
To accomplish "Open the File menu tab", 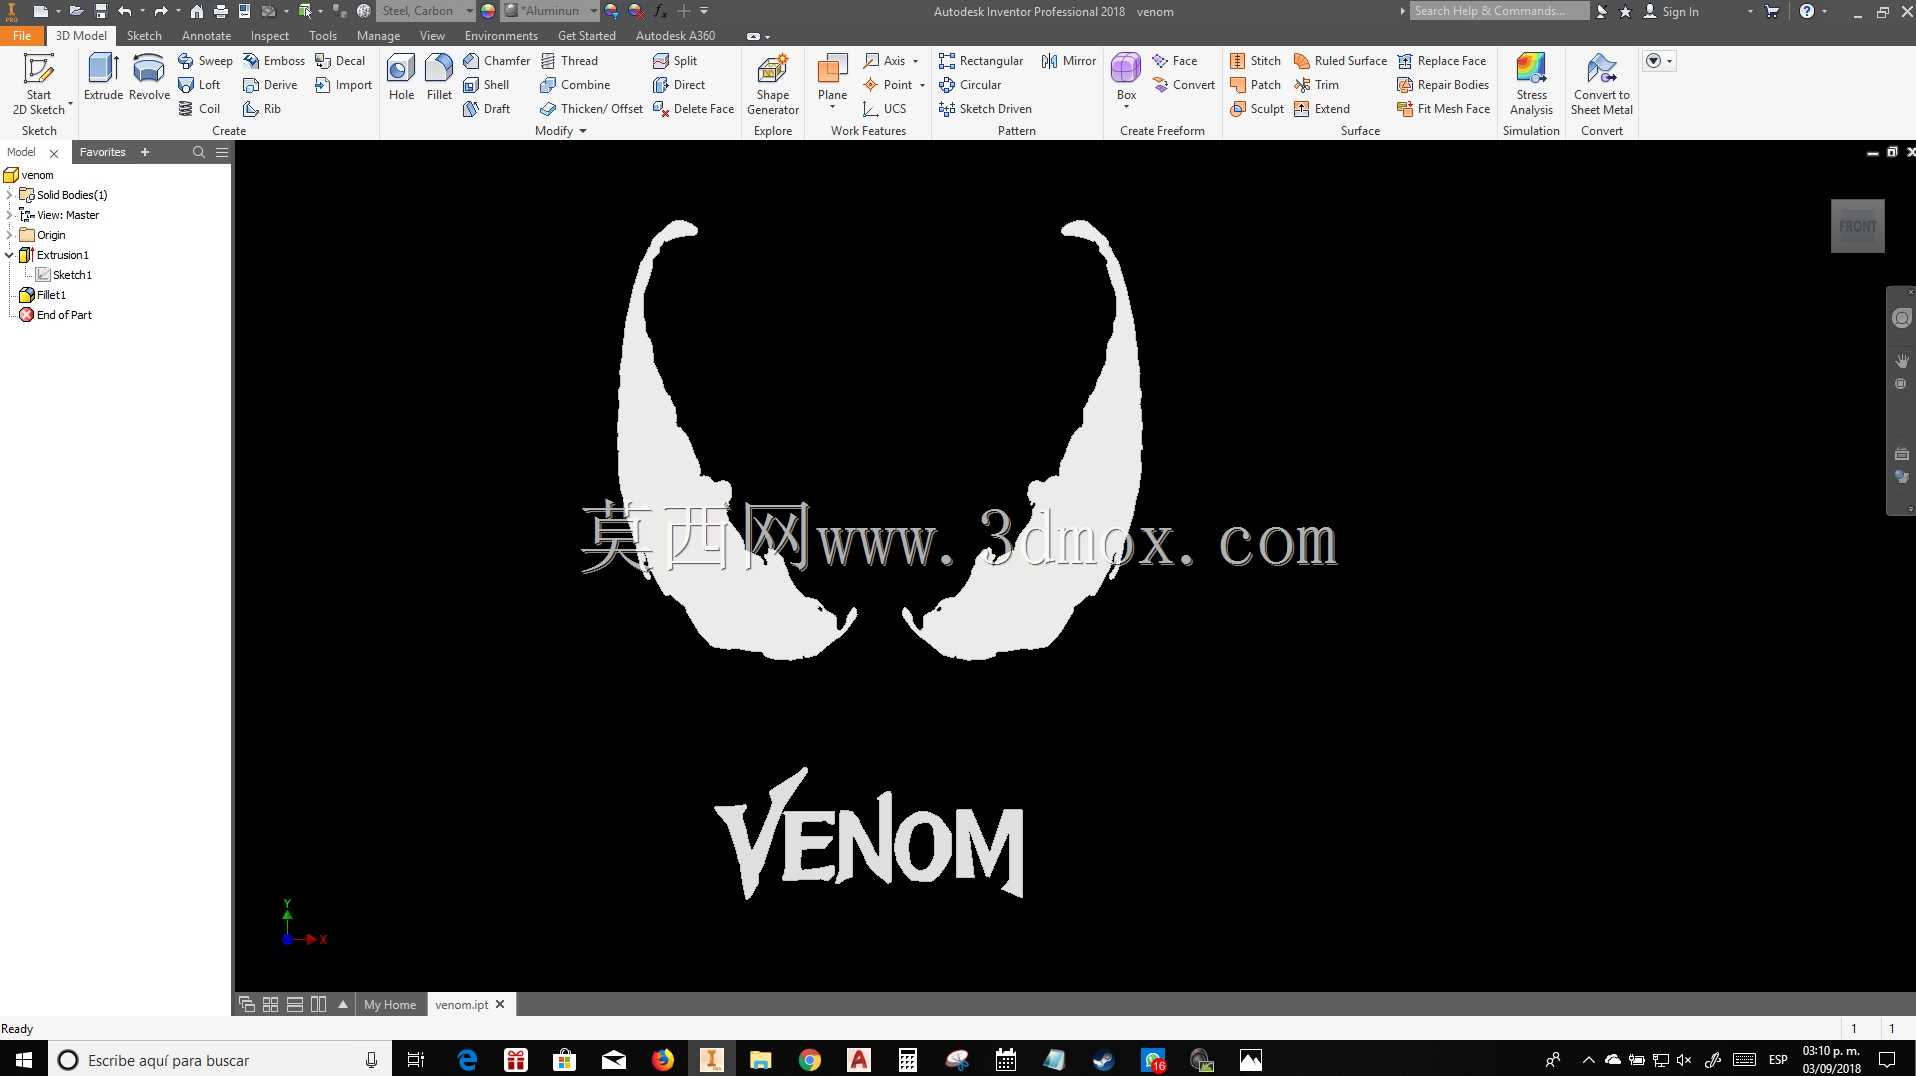I will [x=22, y=36].
